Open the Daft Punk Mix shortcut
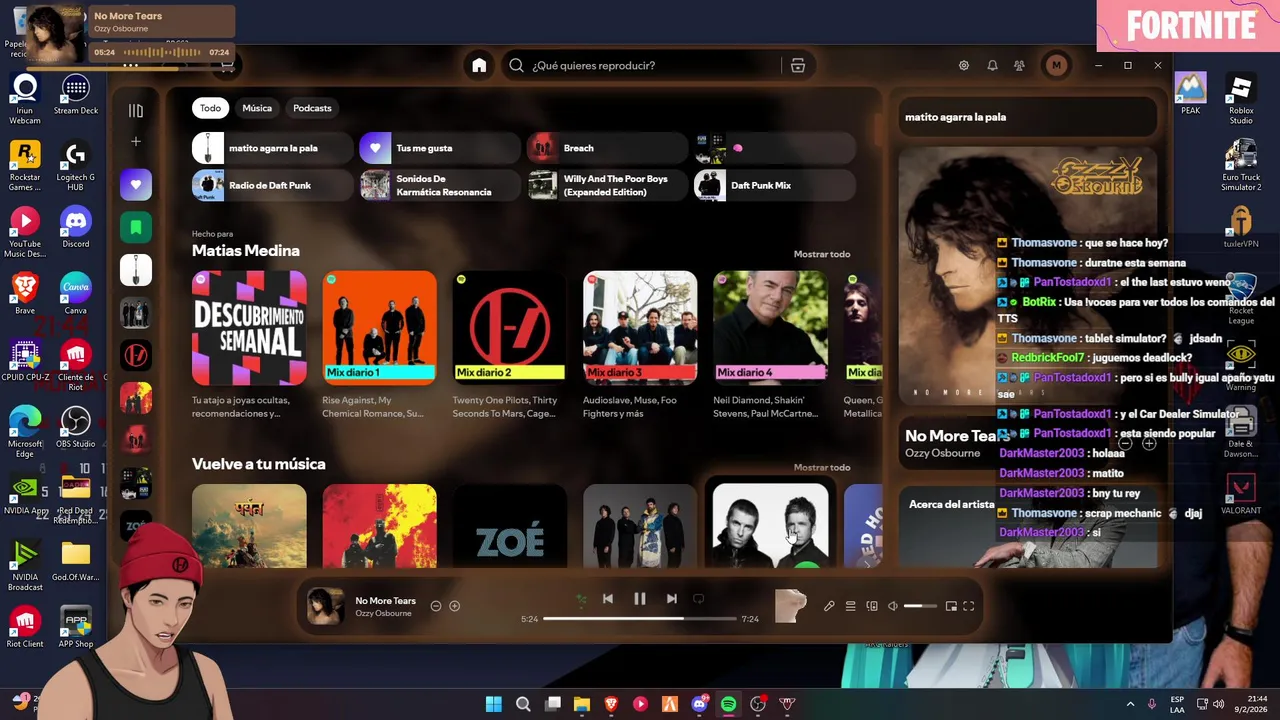Viewport: 1280px width, 720px height. [774, 185]
